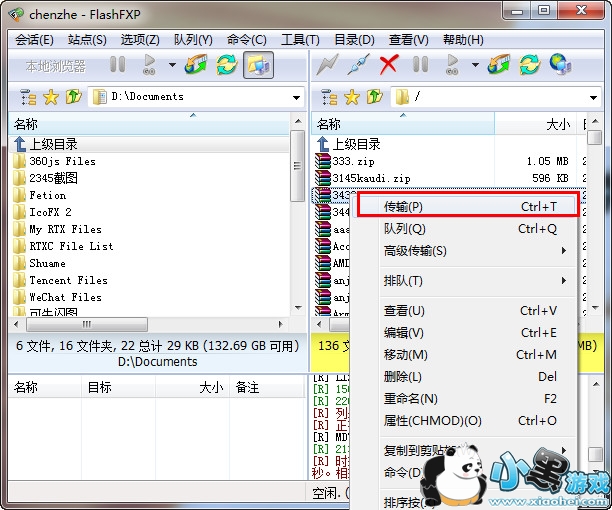The width and height of the screenshot is (612, 510).
Task: Open the remote path dropdown arrow
Action: pyautogui.click(x=593, y=98)
